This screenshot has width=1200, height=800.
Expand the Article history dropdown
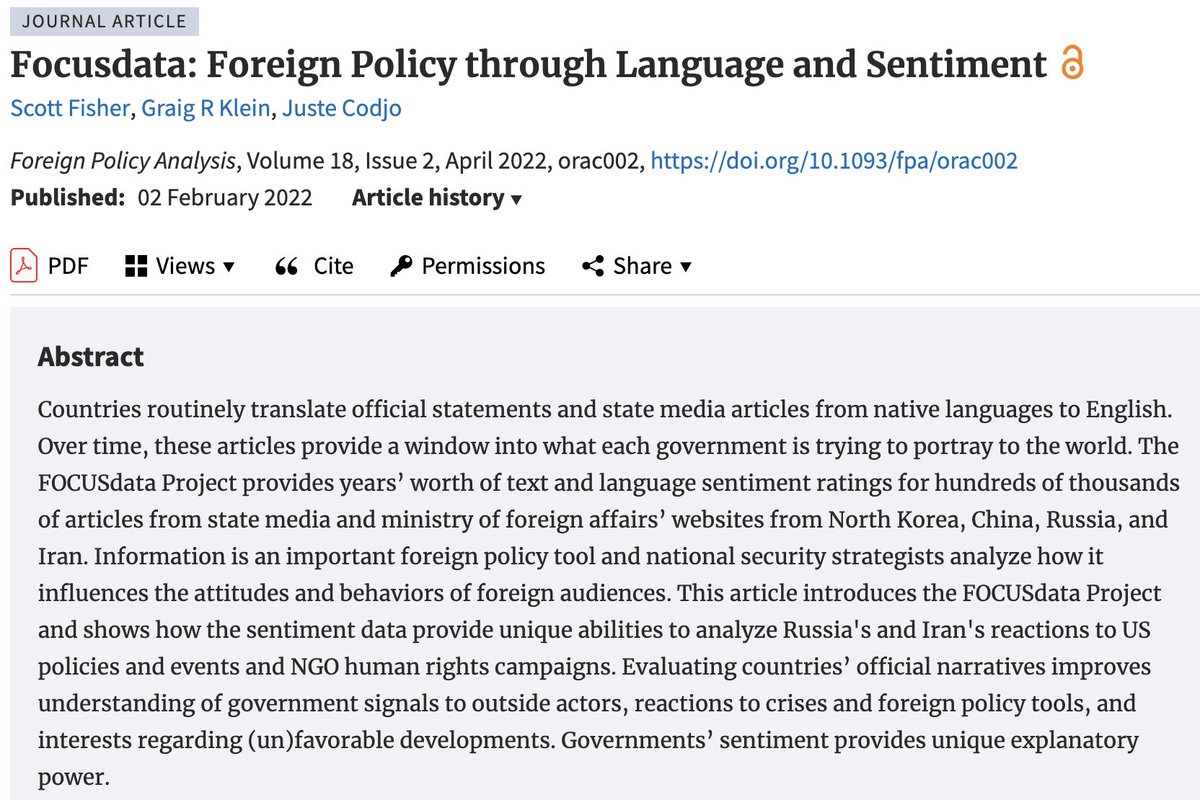[437, 198]
